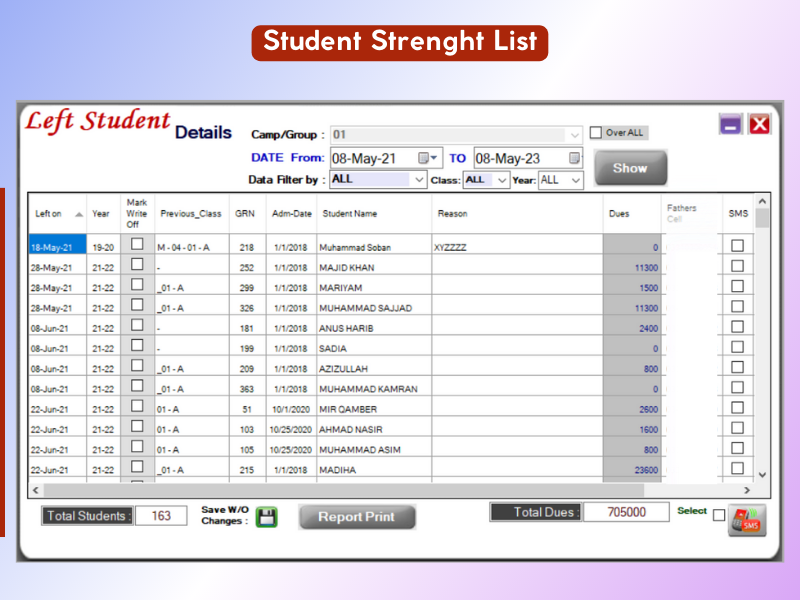Check the SMS box for MAJID KHAN row
This screenshot has height=600, width=800.
(737, 266)
